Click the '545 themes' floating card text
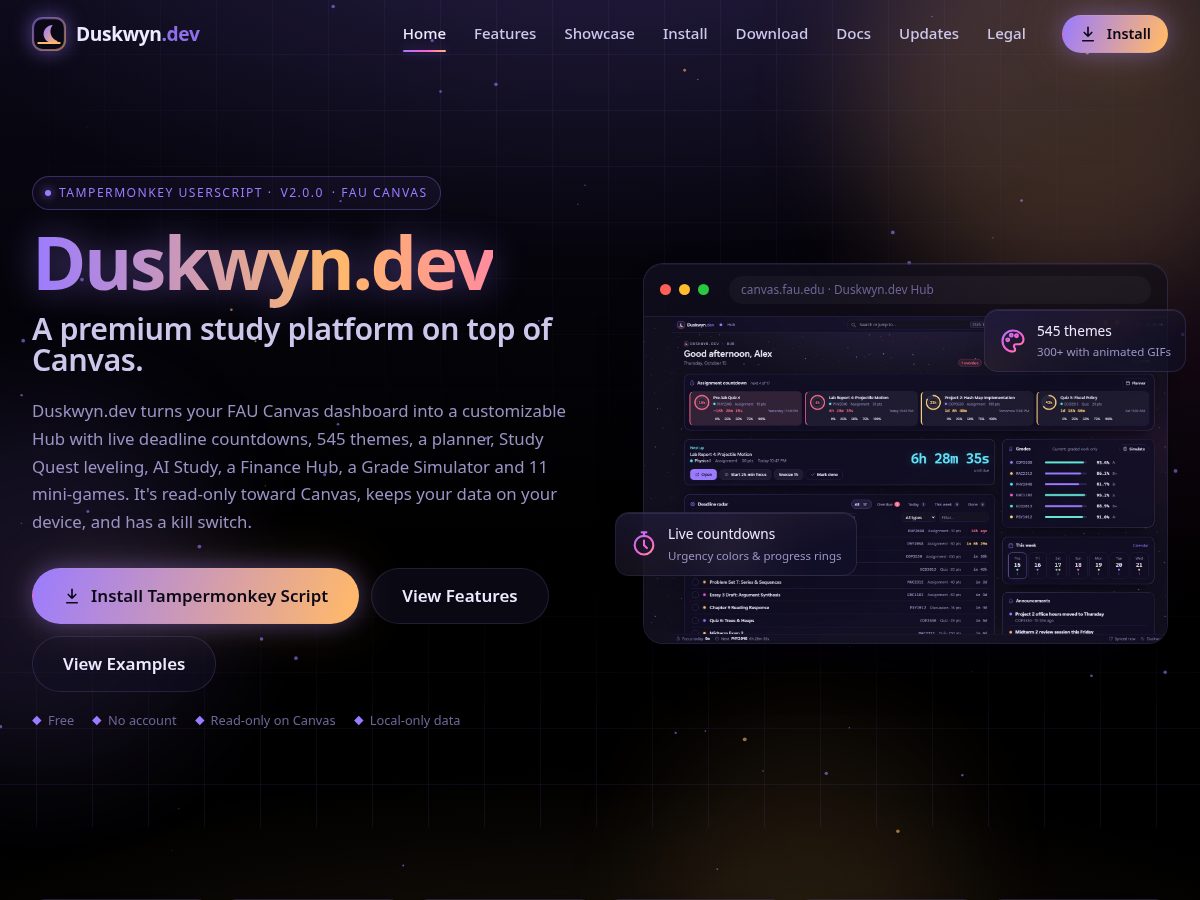The height and width of the screenshot is (900, 1200). click(1074, 331)
